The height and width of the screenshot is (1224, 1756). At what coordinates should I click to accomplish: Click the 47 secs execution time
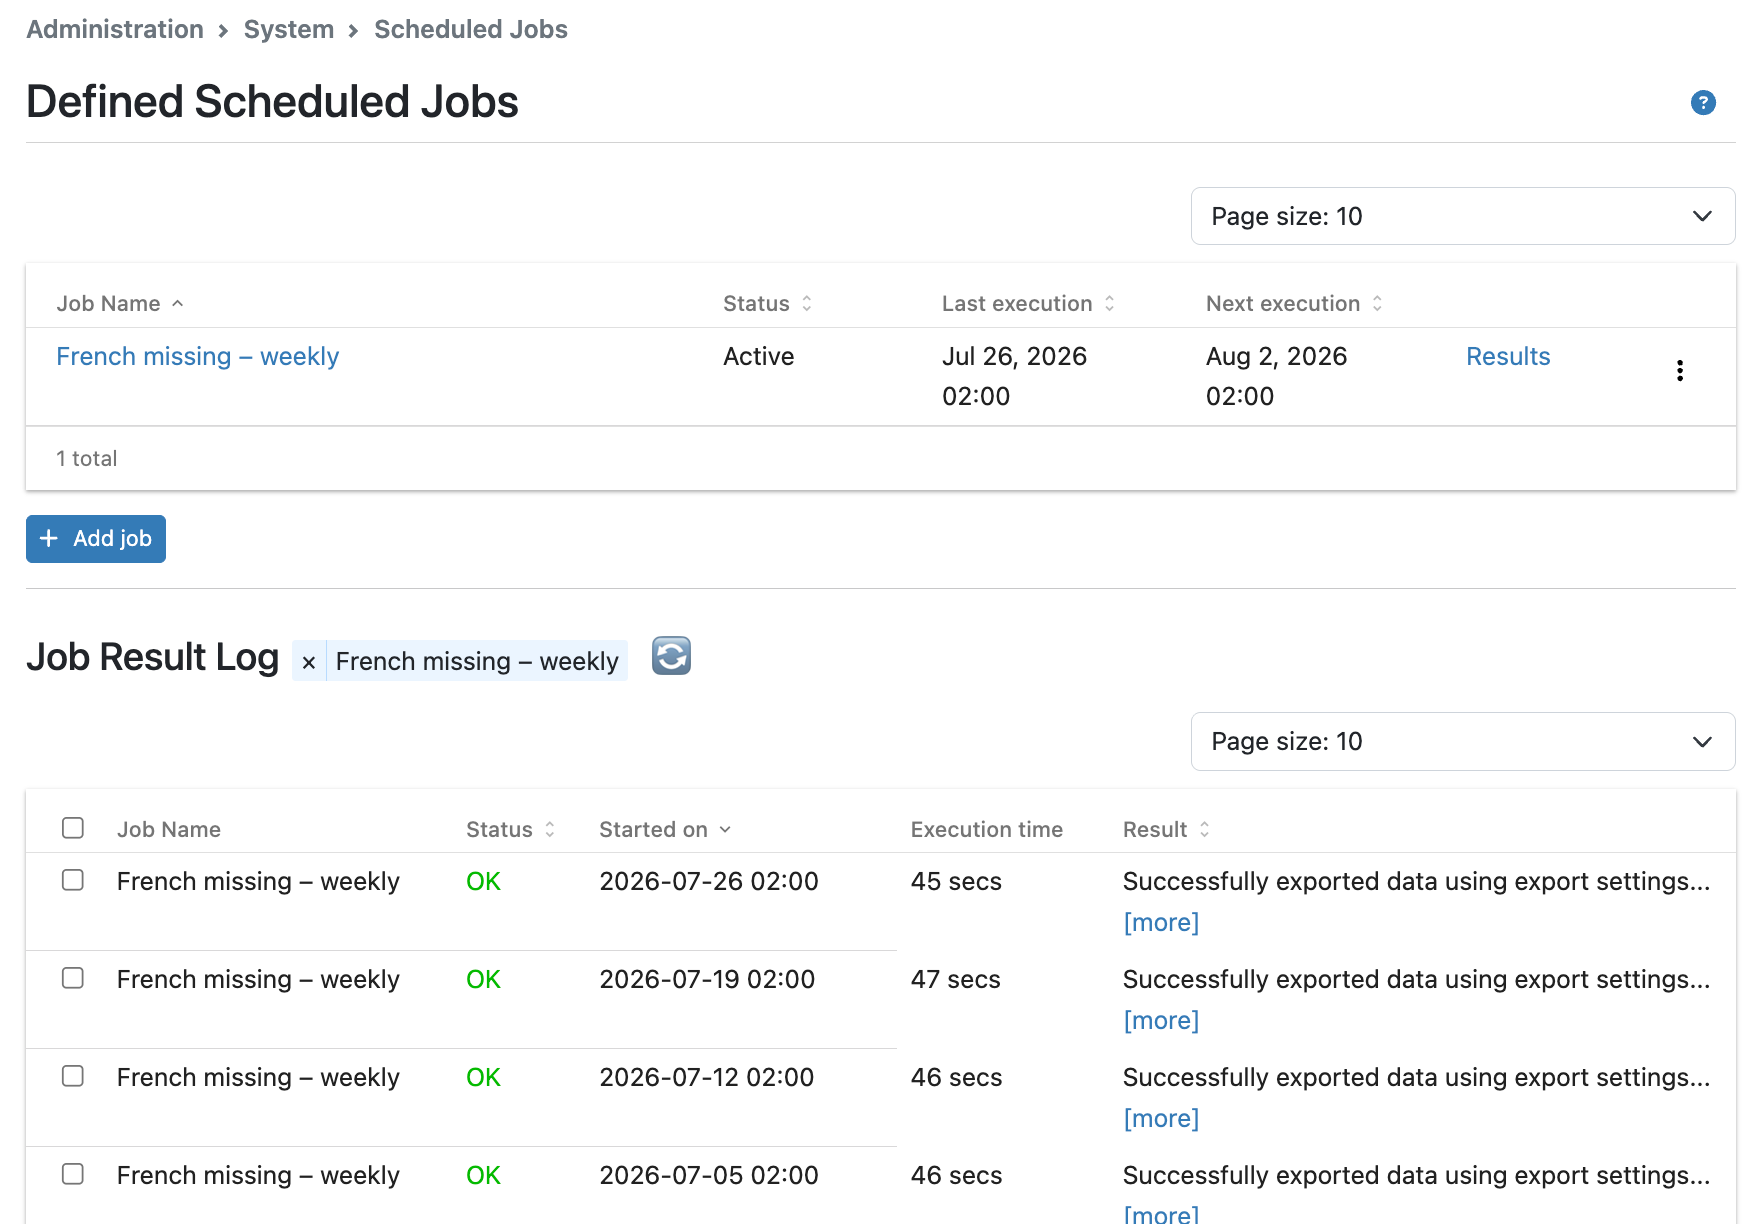956,979
